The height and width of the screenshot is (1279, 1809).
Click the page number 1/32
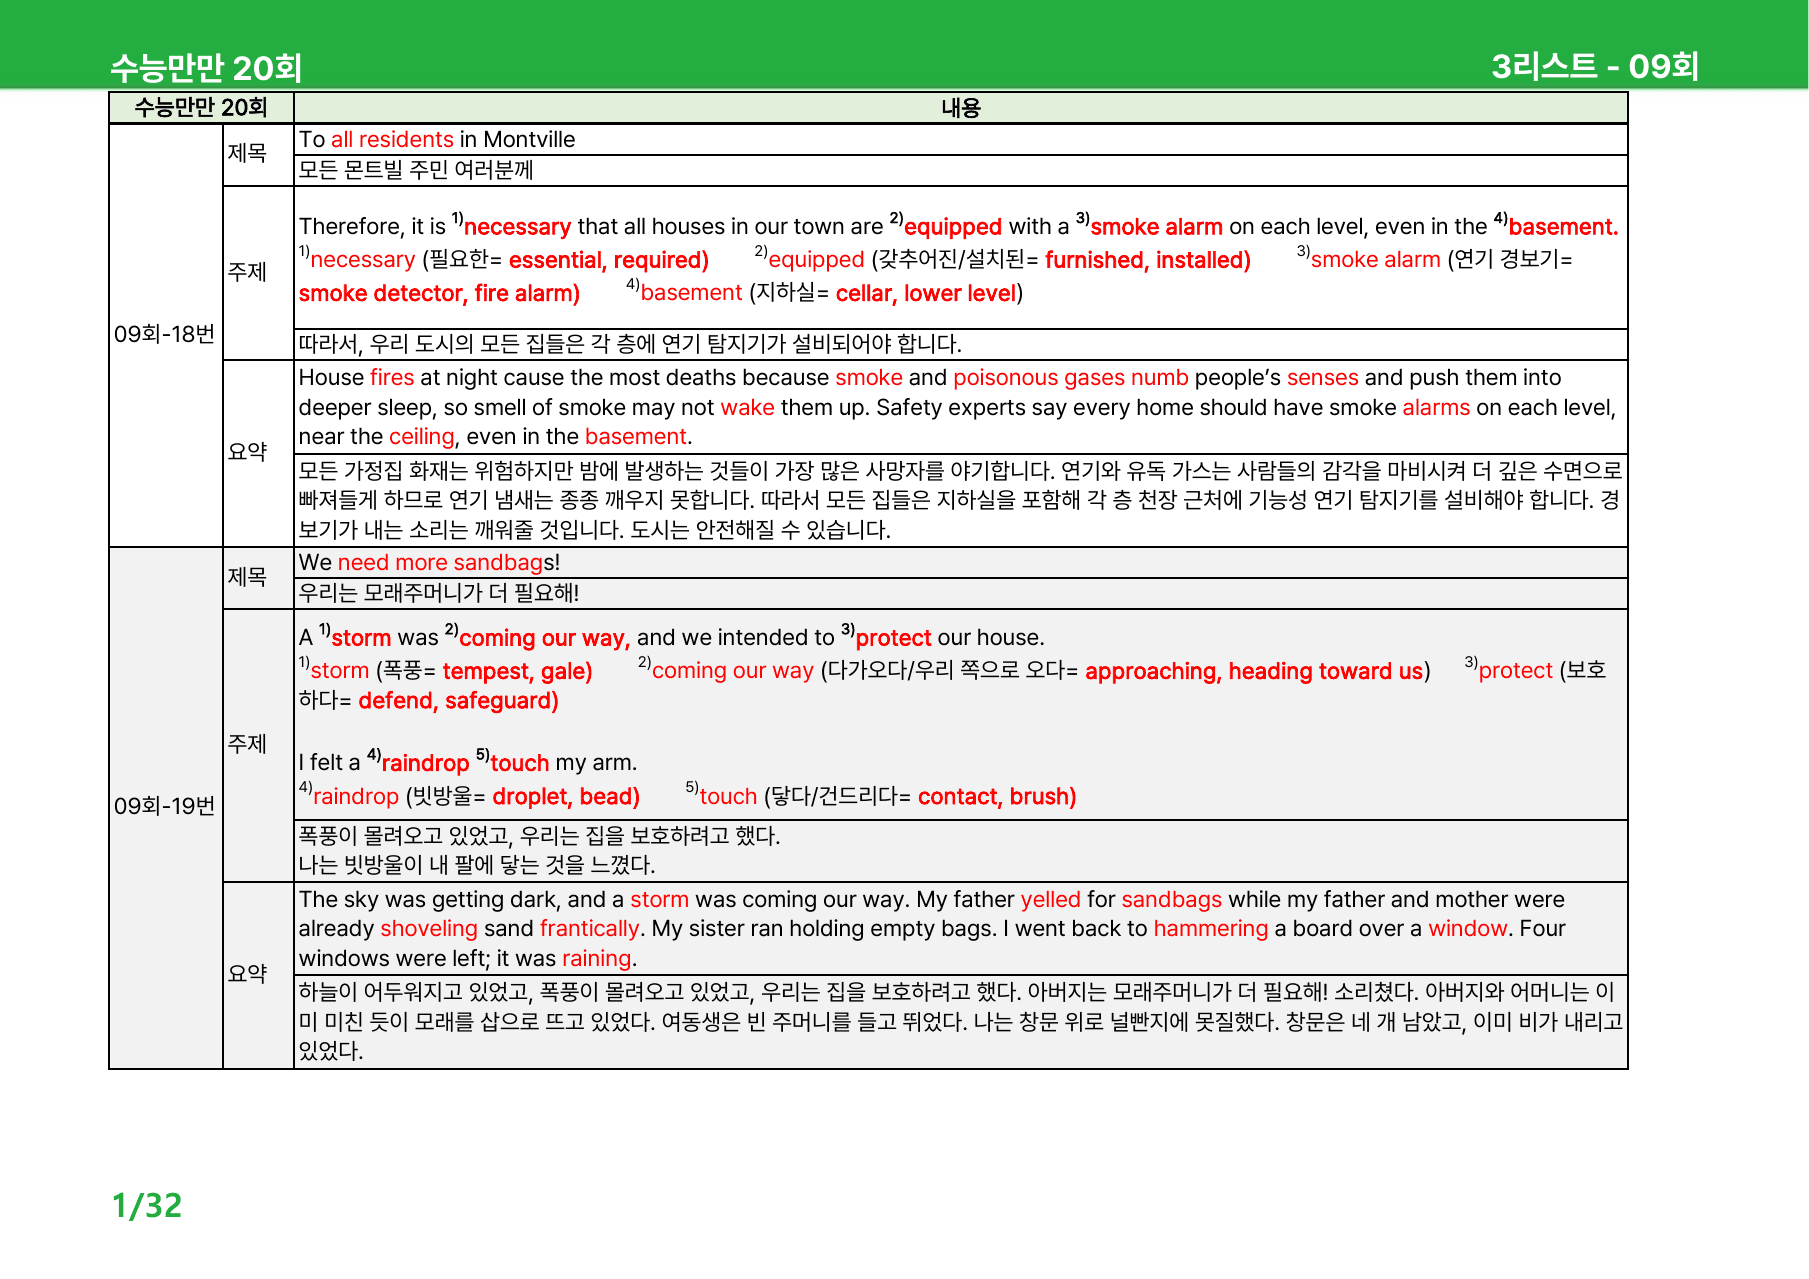(x=147, y=1205)
